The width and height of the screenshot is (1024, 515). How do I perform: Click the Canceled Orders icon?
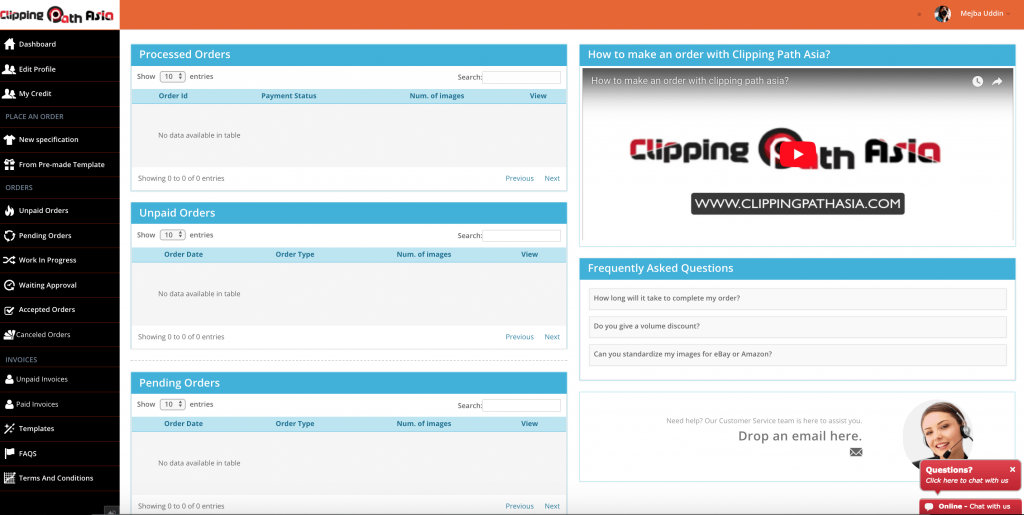9,335
